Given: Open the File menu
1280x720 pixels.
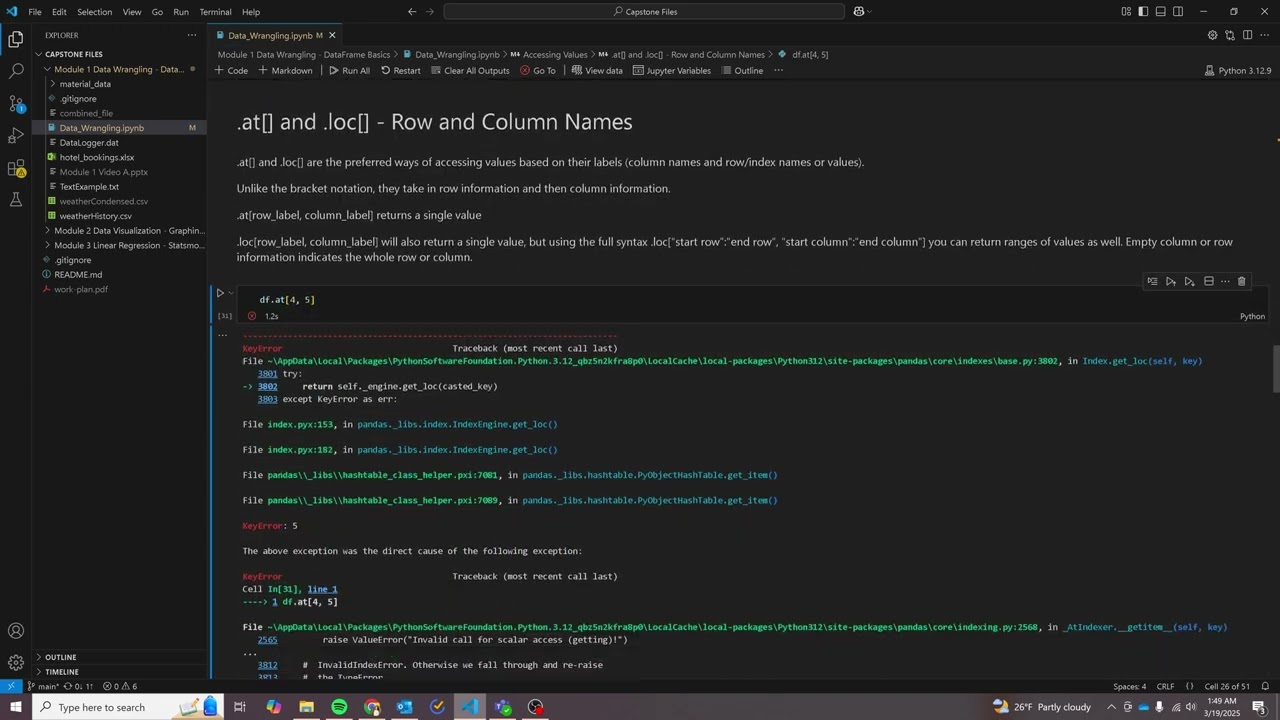Looking at the screenshot, I should coord(35,12).
